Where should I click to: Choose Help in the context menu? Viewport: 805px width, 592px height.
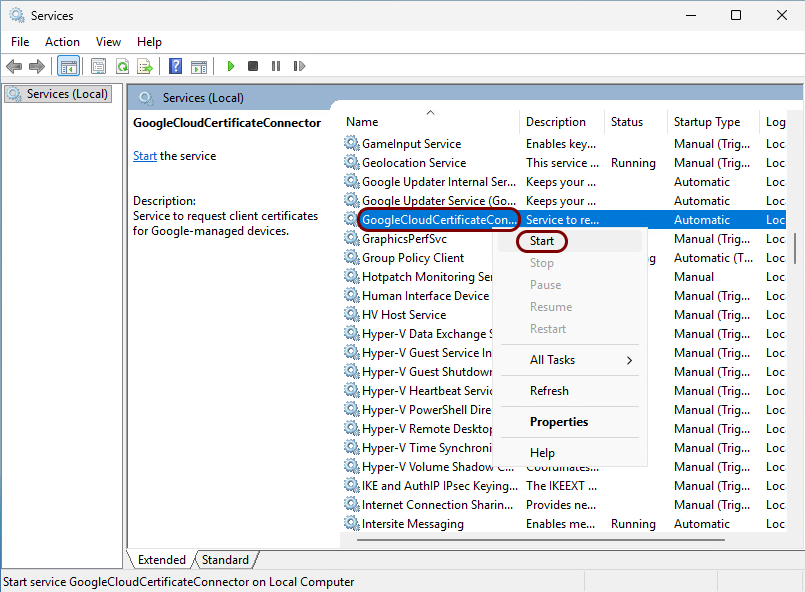(x=570, y=452)
